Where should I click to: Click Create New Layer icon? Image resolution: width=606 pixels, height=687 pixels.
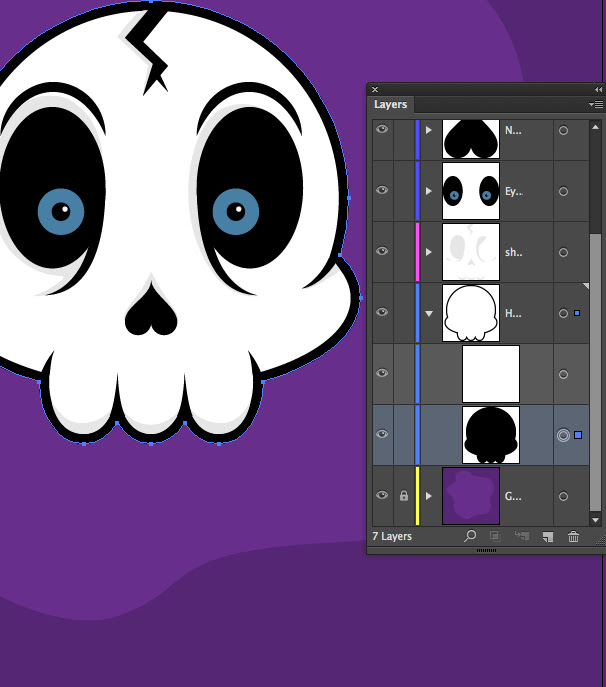[x=548, y=536]
